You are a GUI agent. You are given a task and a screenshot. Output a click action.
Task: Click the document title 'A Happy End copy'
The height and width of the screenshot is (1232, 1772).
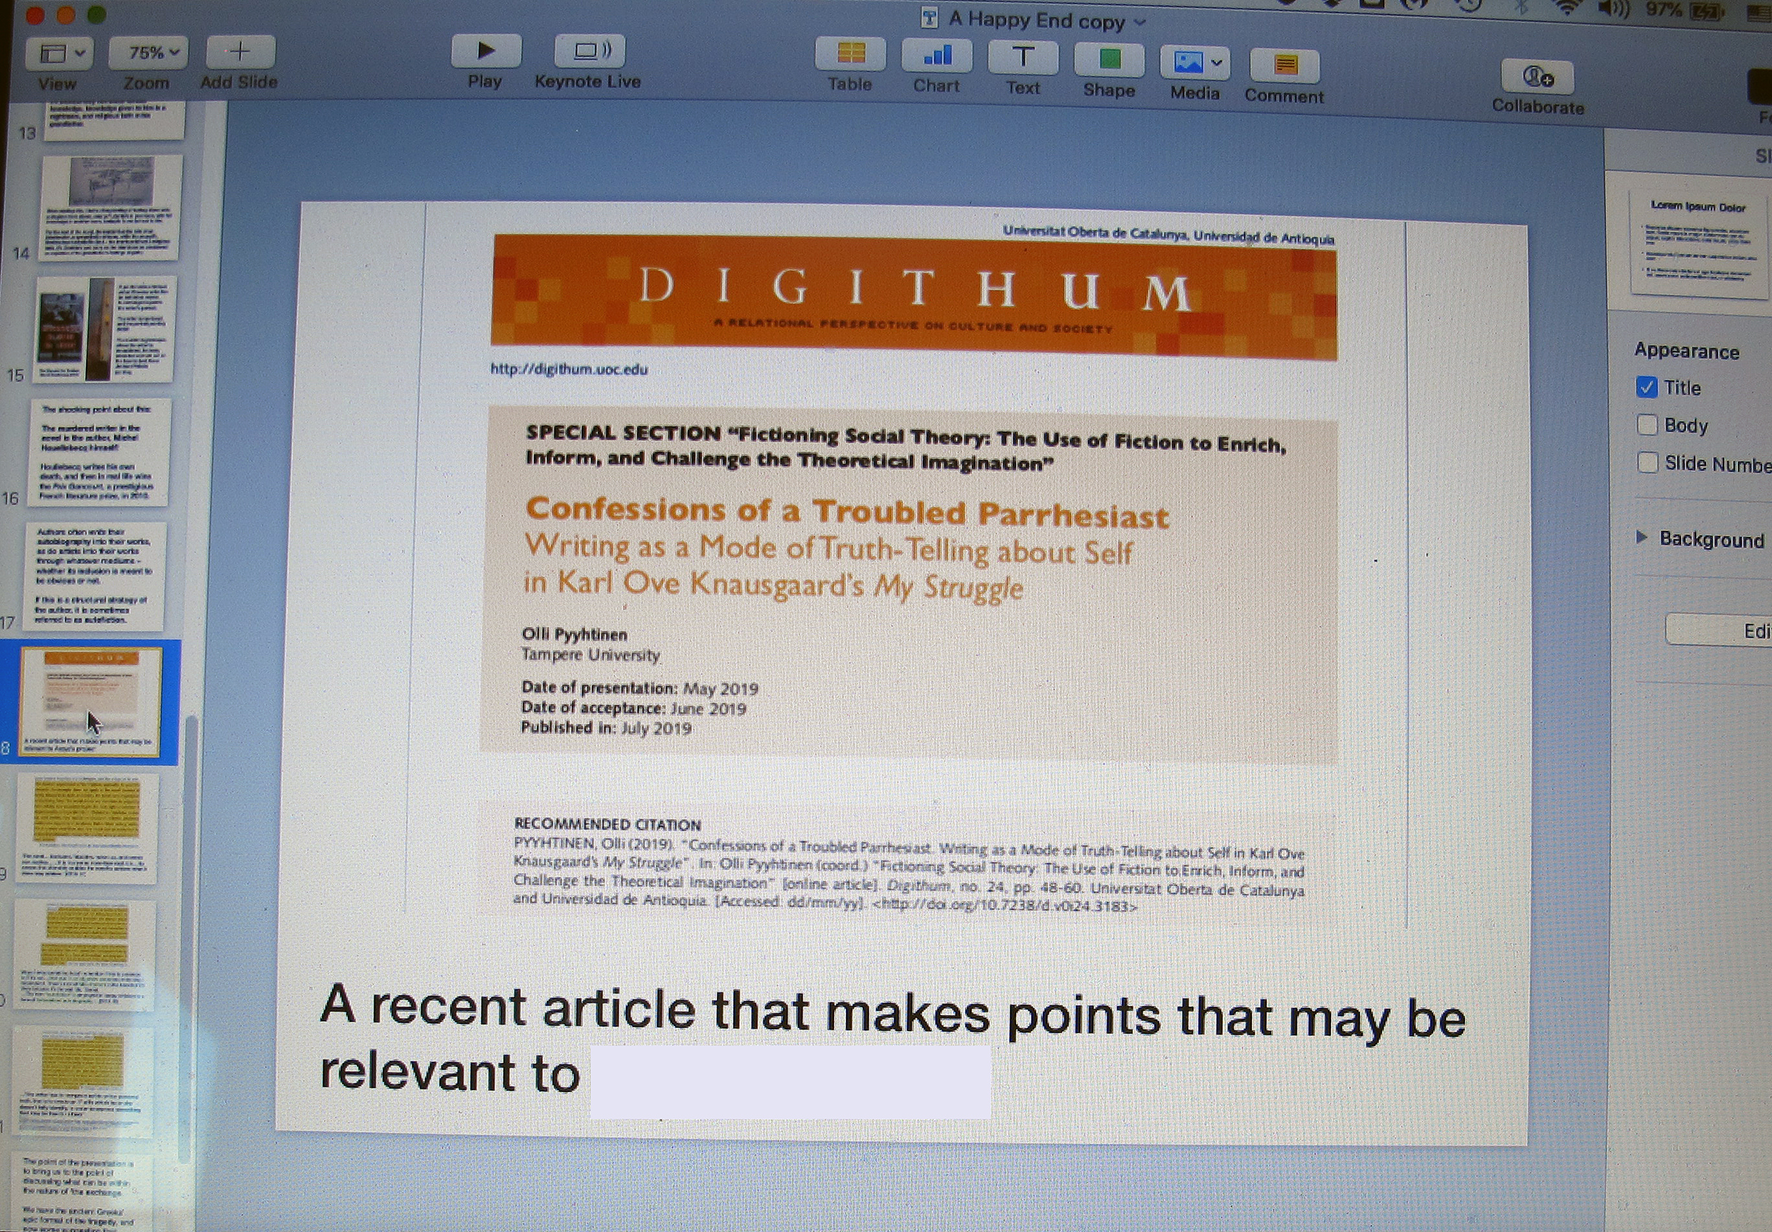[1036, 20]
